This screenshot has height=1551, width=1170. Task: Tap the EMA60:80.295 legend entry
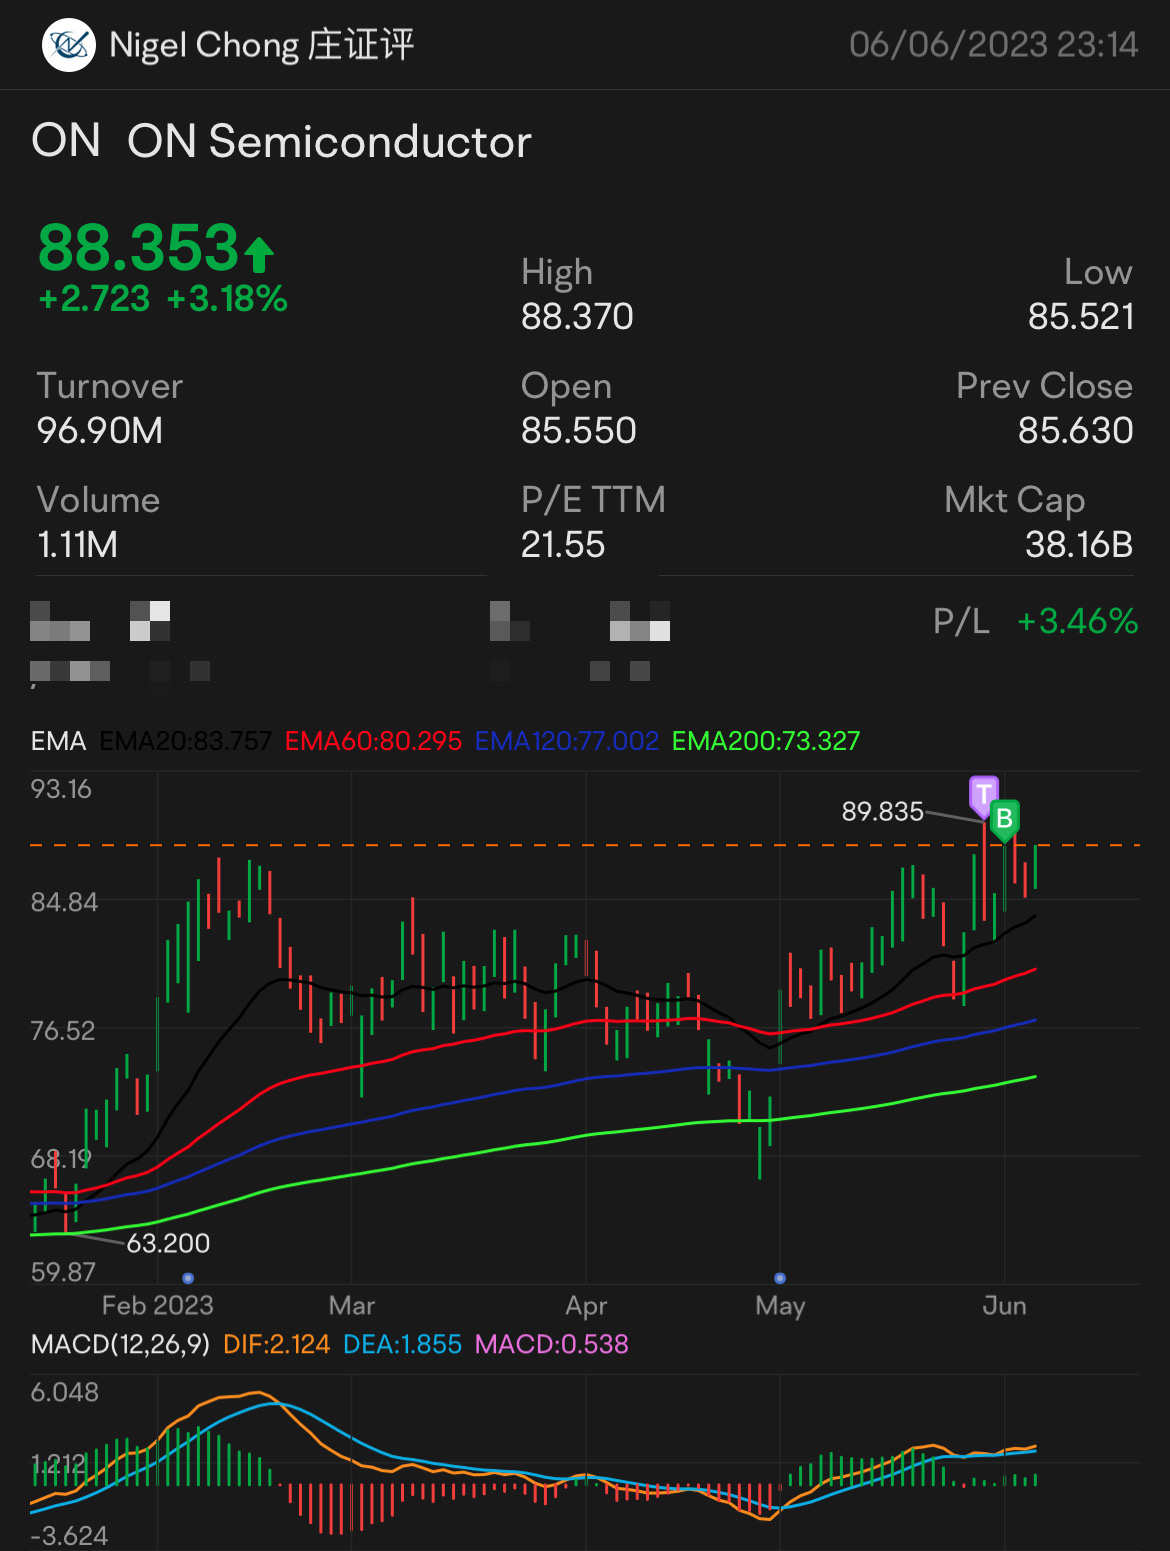(x=373, y=741)
